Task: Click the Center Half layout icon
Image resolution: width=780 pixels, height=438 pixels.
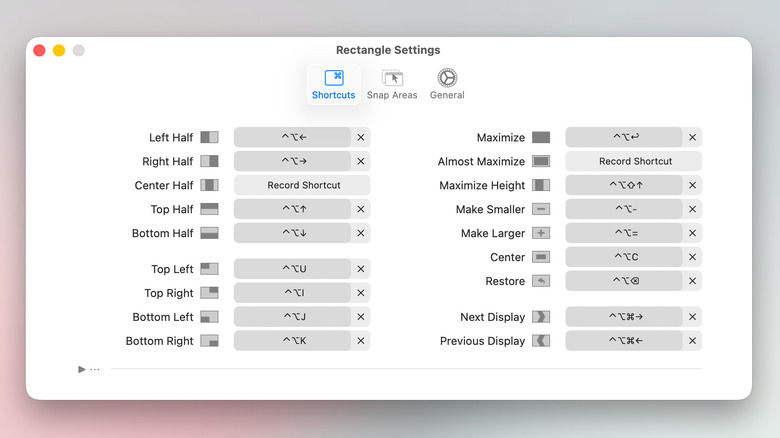Action: 209,185
